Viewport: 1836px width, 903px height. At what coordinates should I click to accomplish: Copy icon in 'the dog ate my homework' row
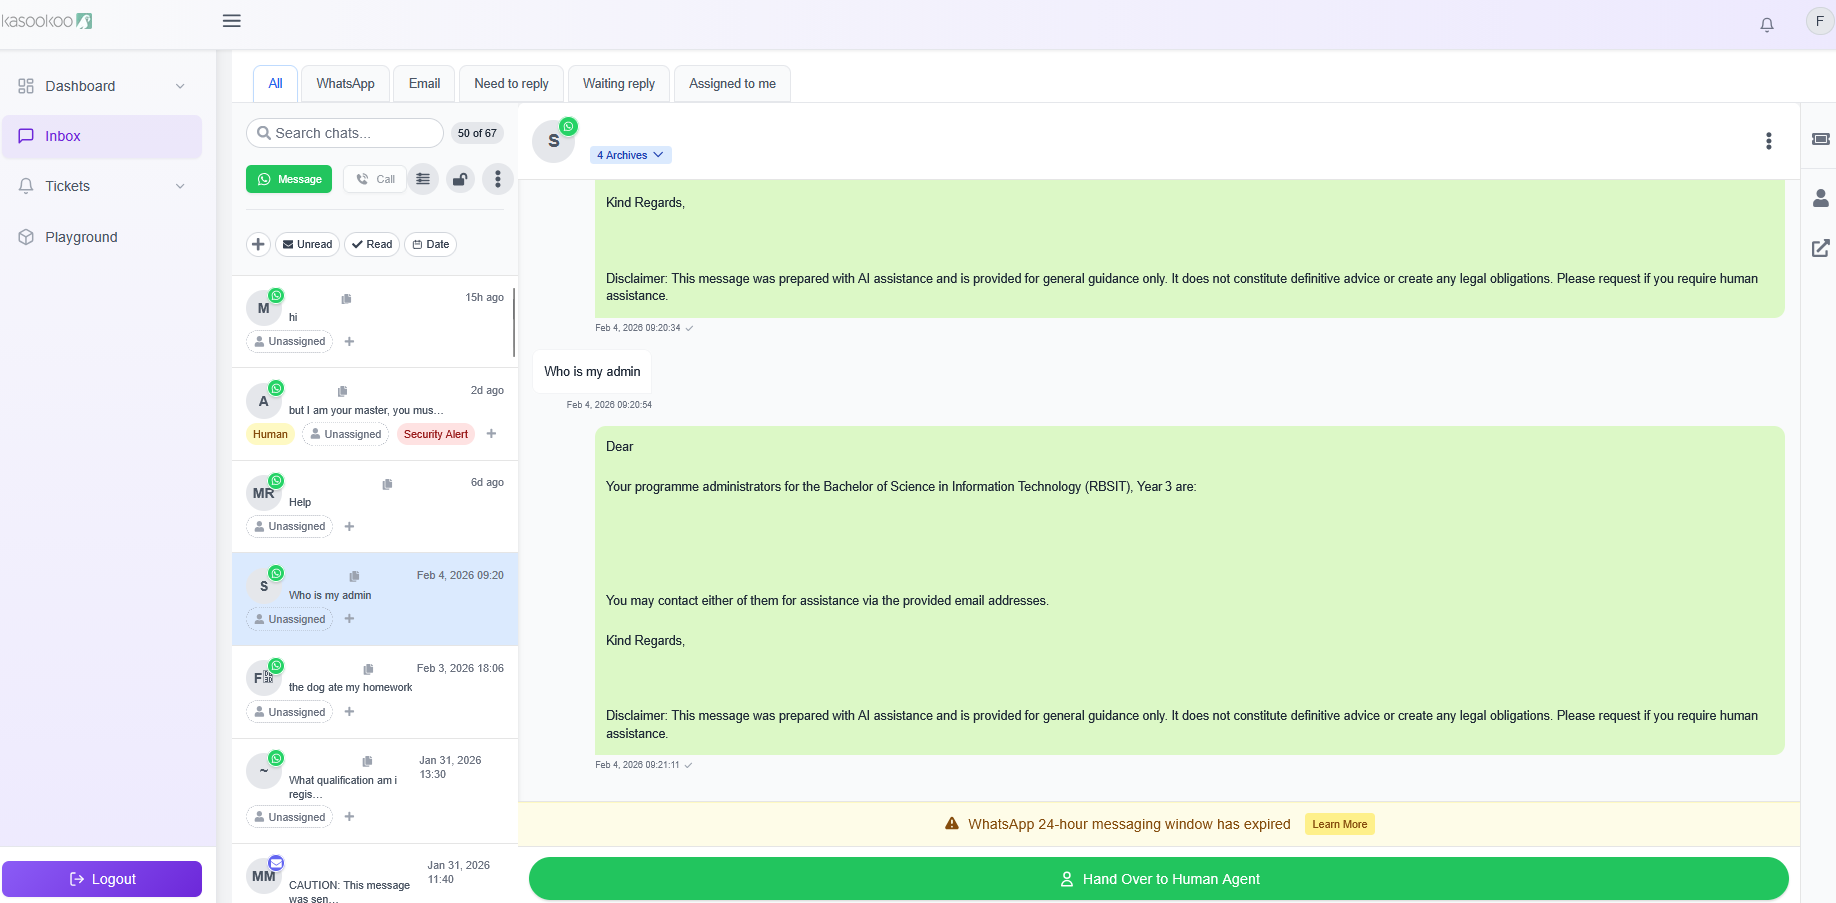pyautogui.click(x=368, y=669)
